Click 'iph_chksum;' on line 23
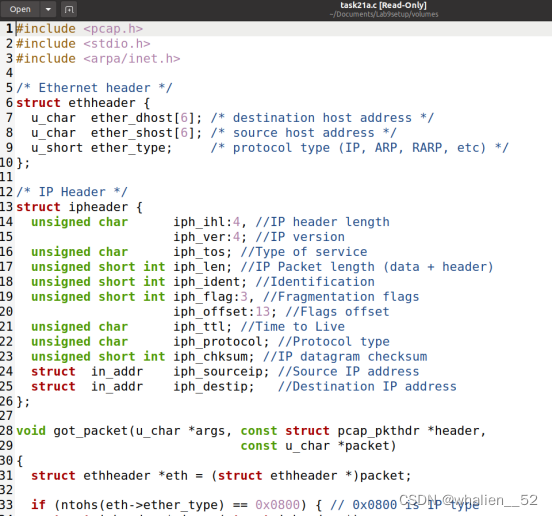 pos(213,357)
